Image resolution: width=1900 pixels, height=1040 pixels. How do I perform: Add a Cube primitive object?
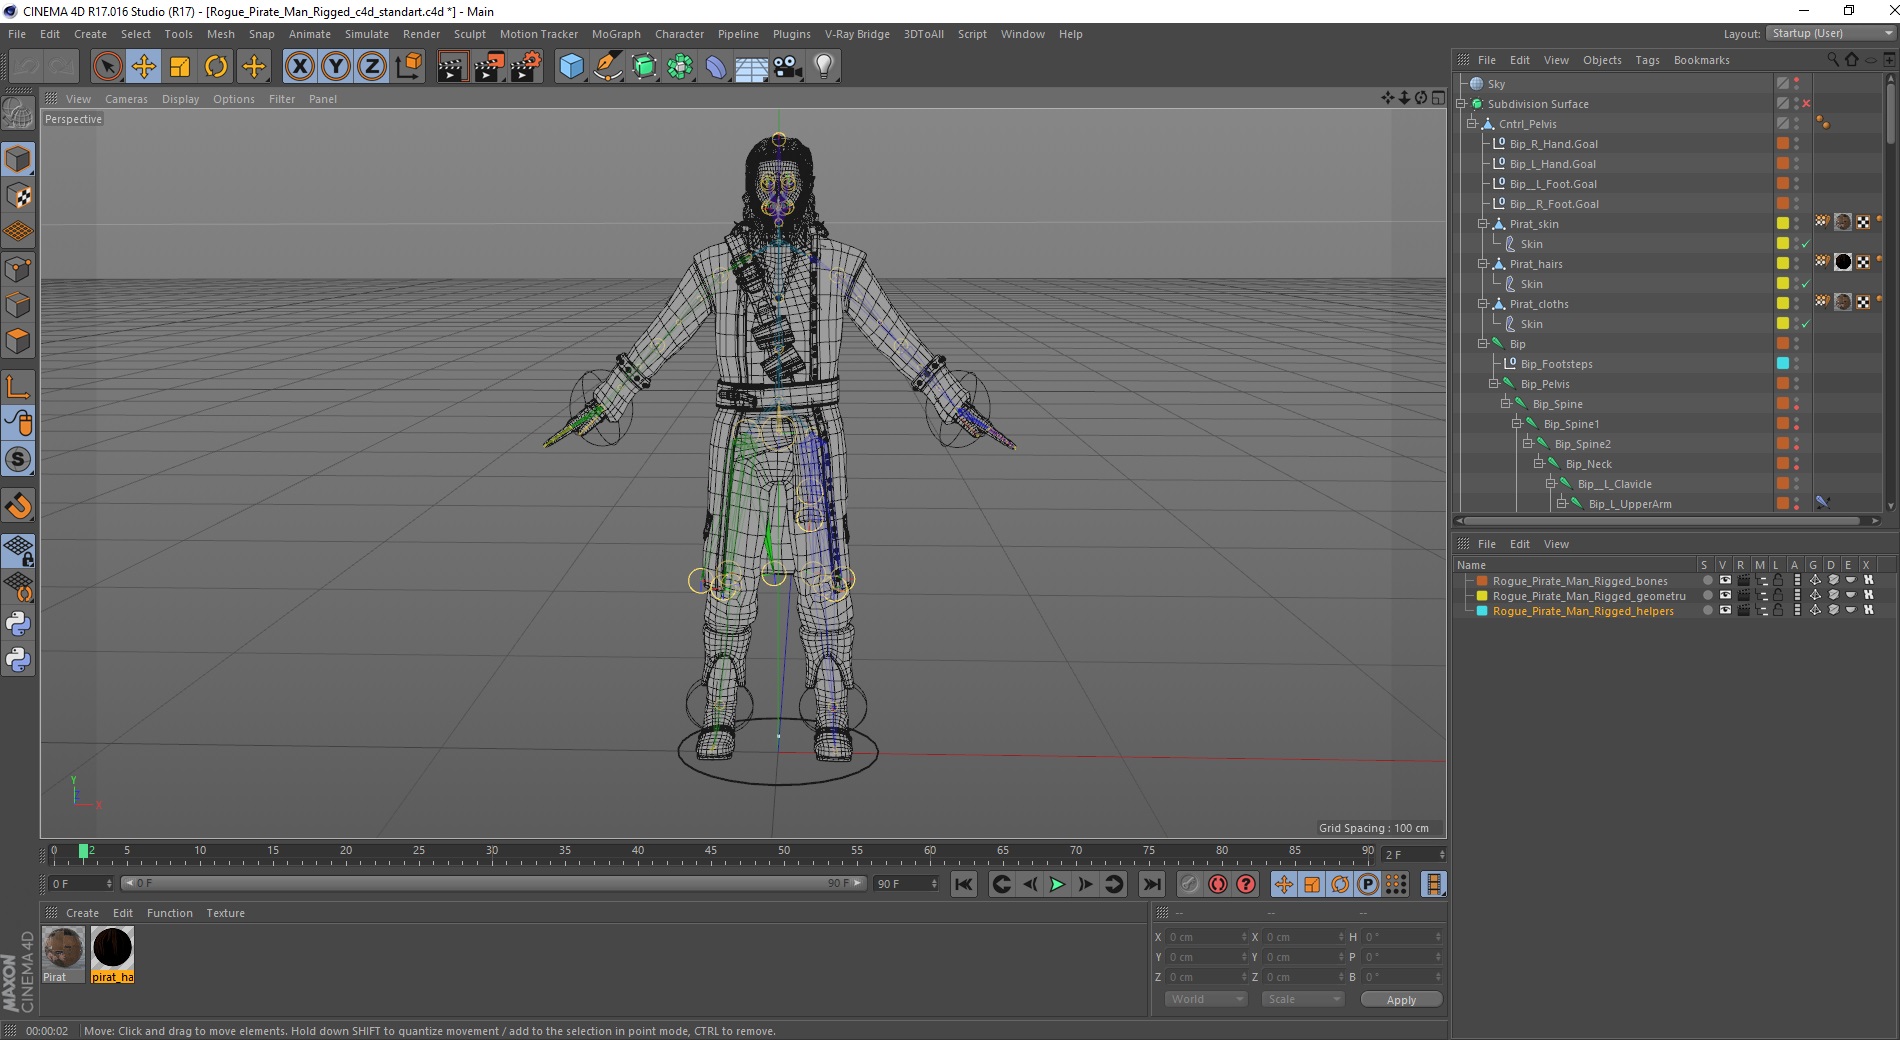[x=571, y=67]
